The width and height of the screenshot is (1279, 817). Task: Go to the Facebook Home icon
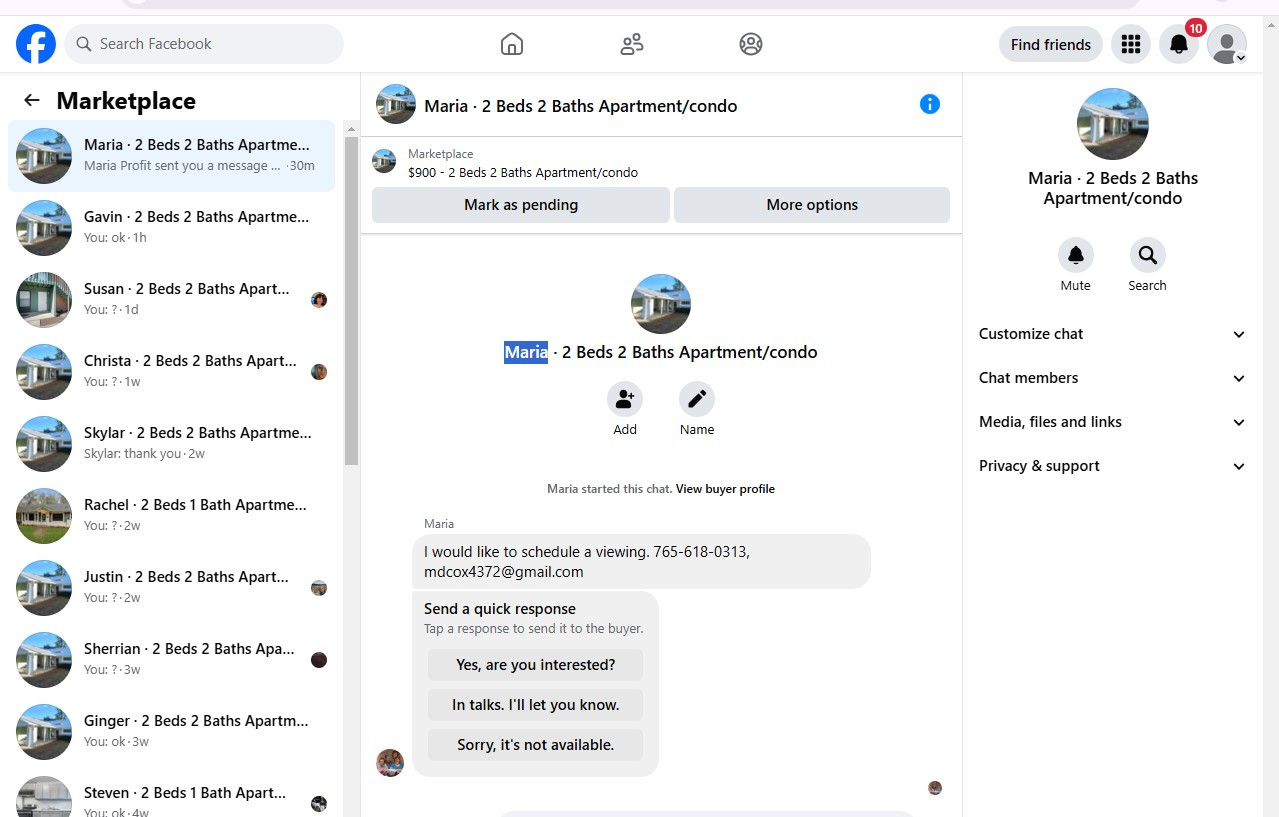point(512,44)
